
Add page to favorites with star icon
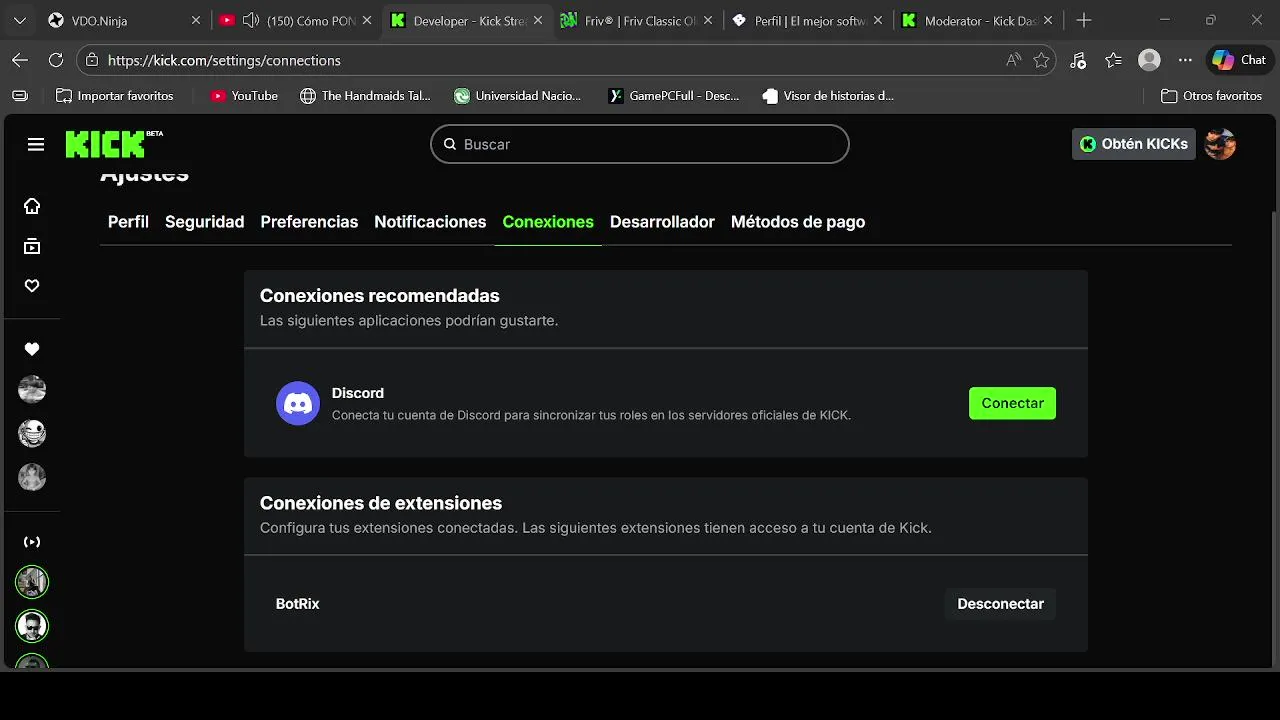[1041, 60]
